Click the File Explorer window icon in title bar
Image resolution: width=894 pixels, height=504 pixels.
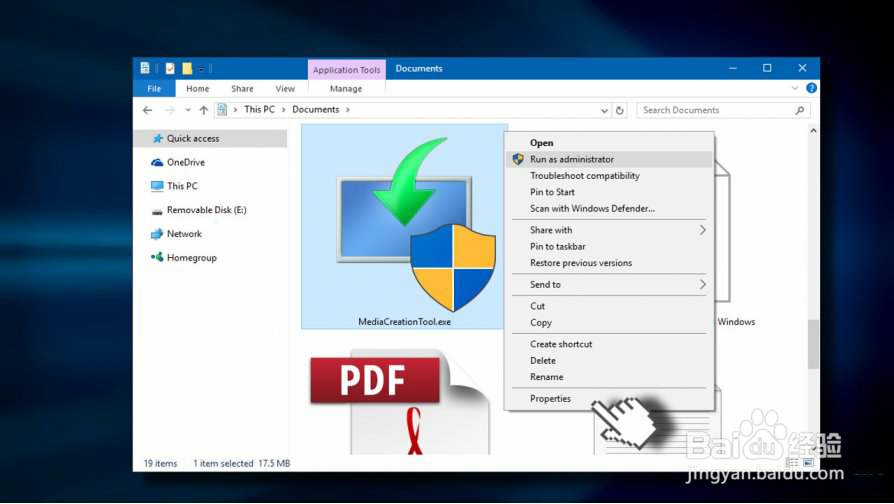pyautogui.click(x=145, y=68)
